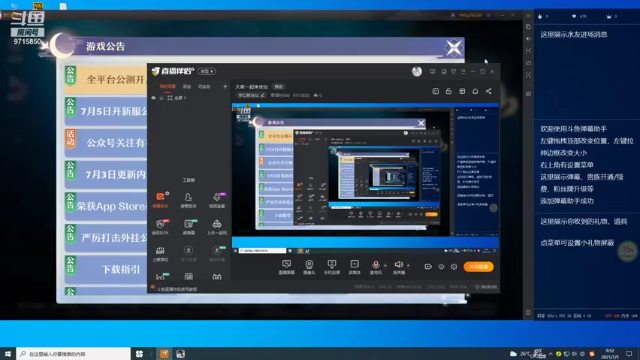Switch to the second scene tab

(x=187, y=87)
